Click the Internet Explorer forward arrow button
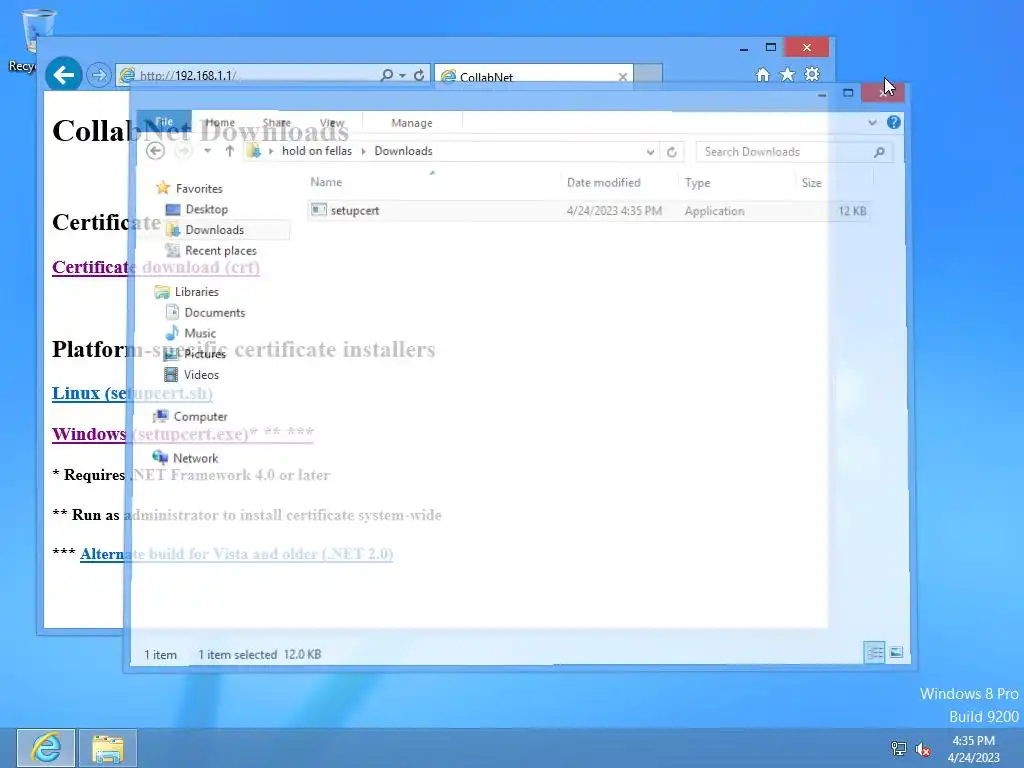 [x=99, y=75]
